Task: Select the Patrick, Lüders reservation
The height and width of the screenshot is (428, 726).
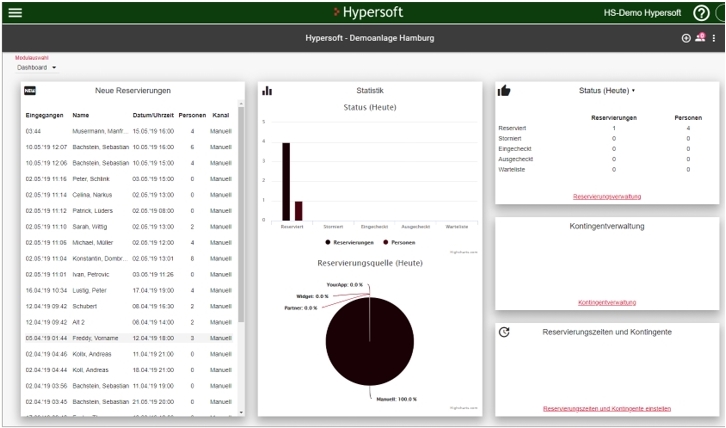Action: [129, 211]
